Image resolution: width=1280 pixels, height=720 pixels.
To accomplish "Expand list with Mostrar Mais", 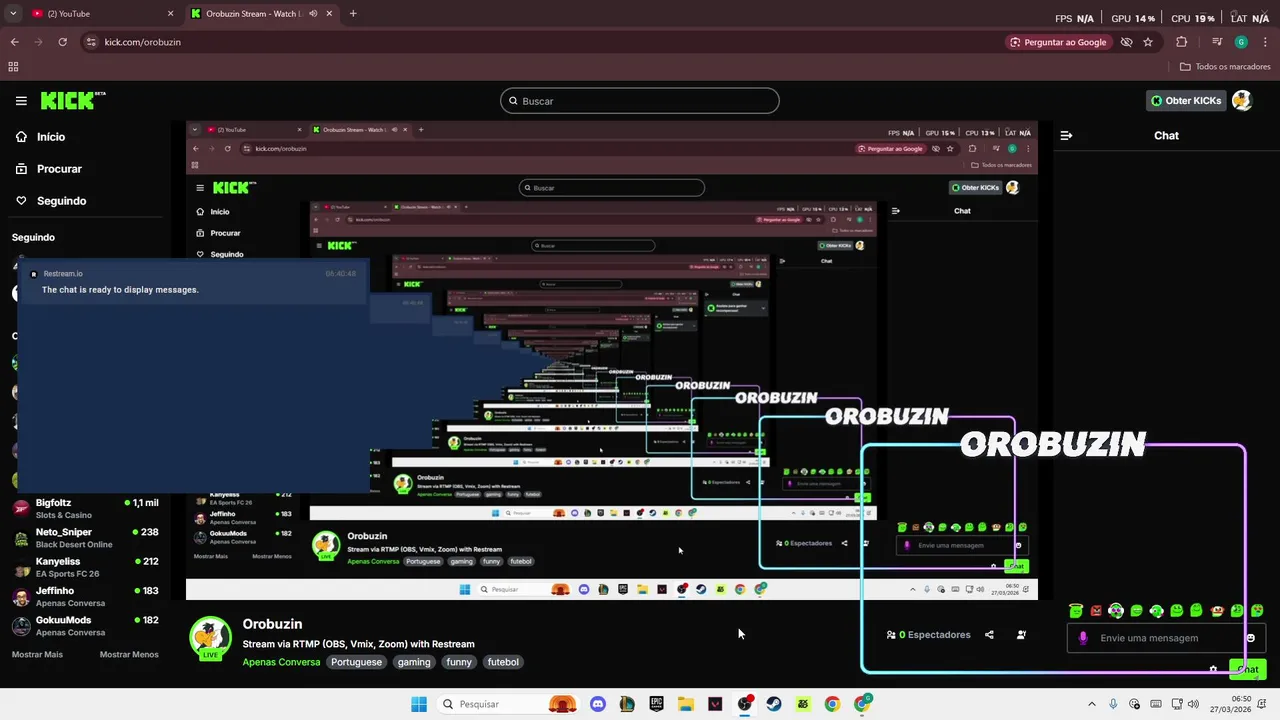I will (x=37, y=654).
